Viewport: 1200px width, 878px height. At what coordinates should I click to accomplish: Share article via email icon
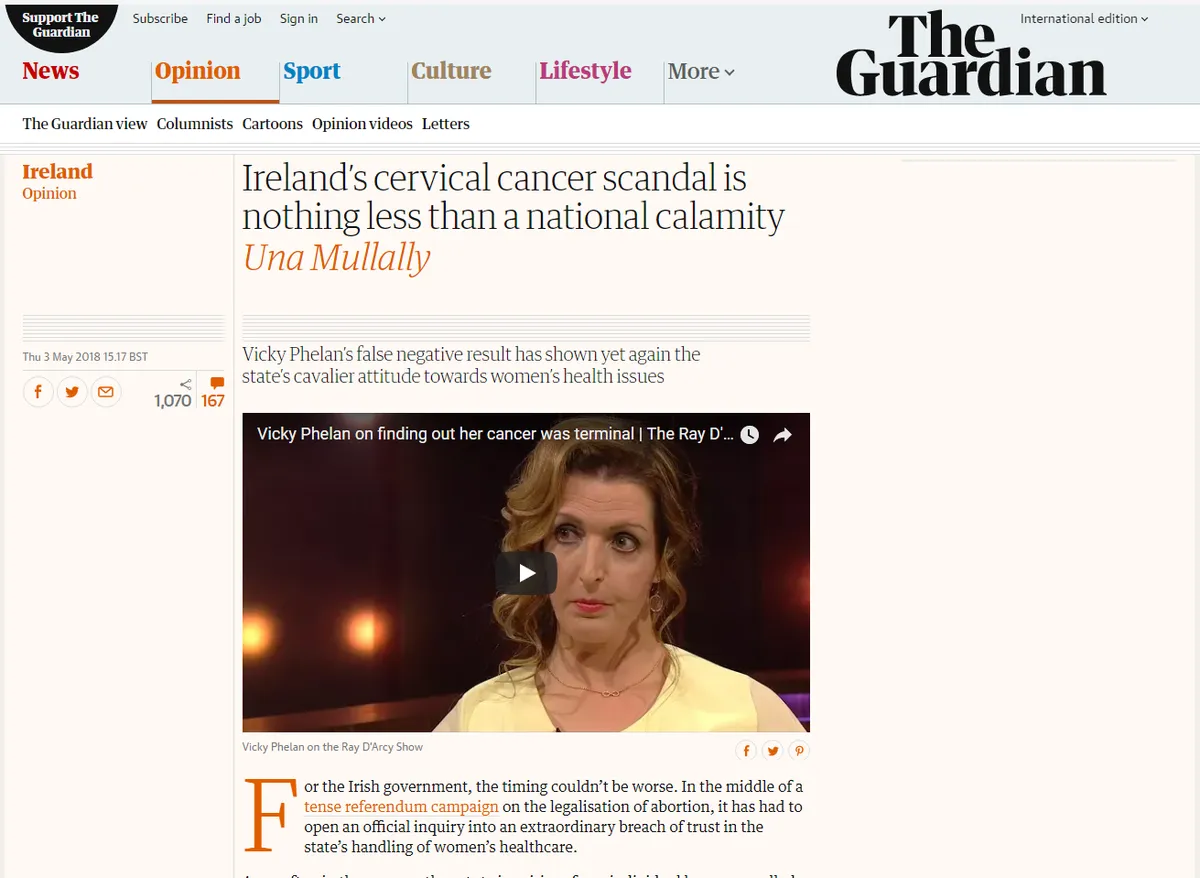(x=106, y=391)
